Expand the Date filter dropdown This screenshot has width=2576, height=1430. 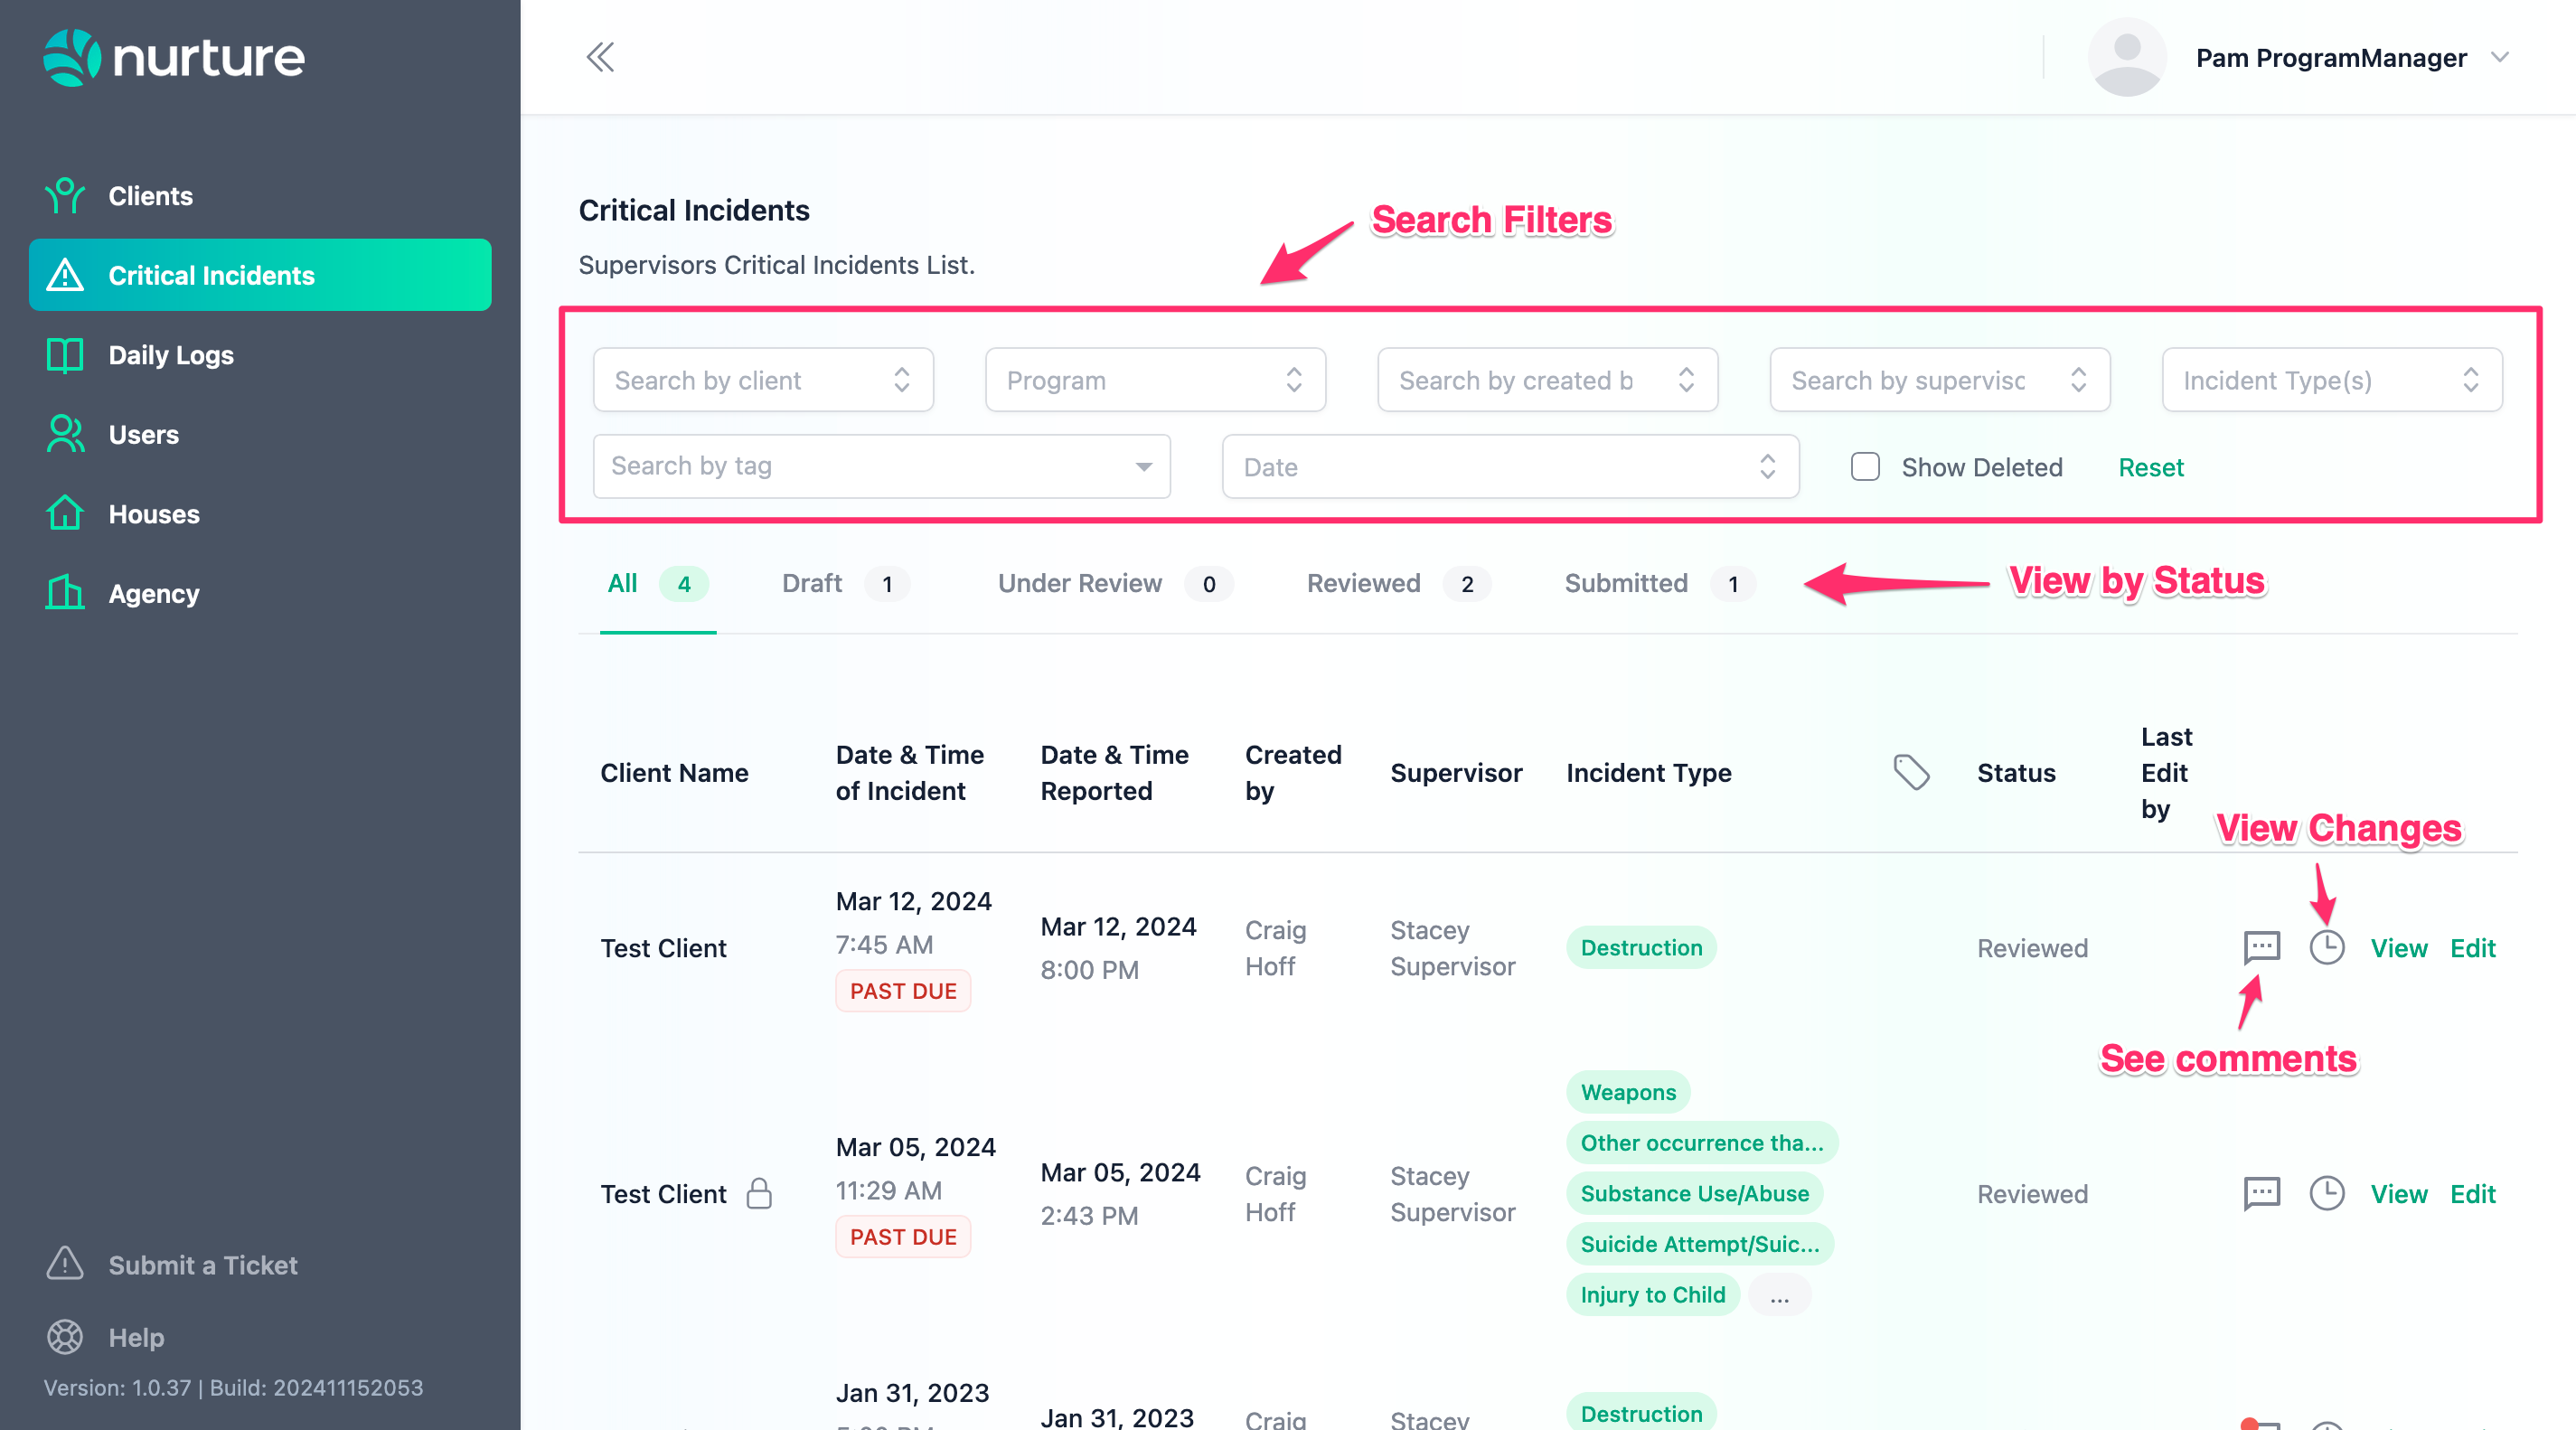point(1509,467)
